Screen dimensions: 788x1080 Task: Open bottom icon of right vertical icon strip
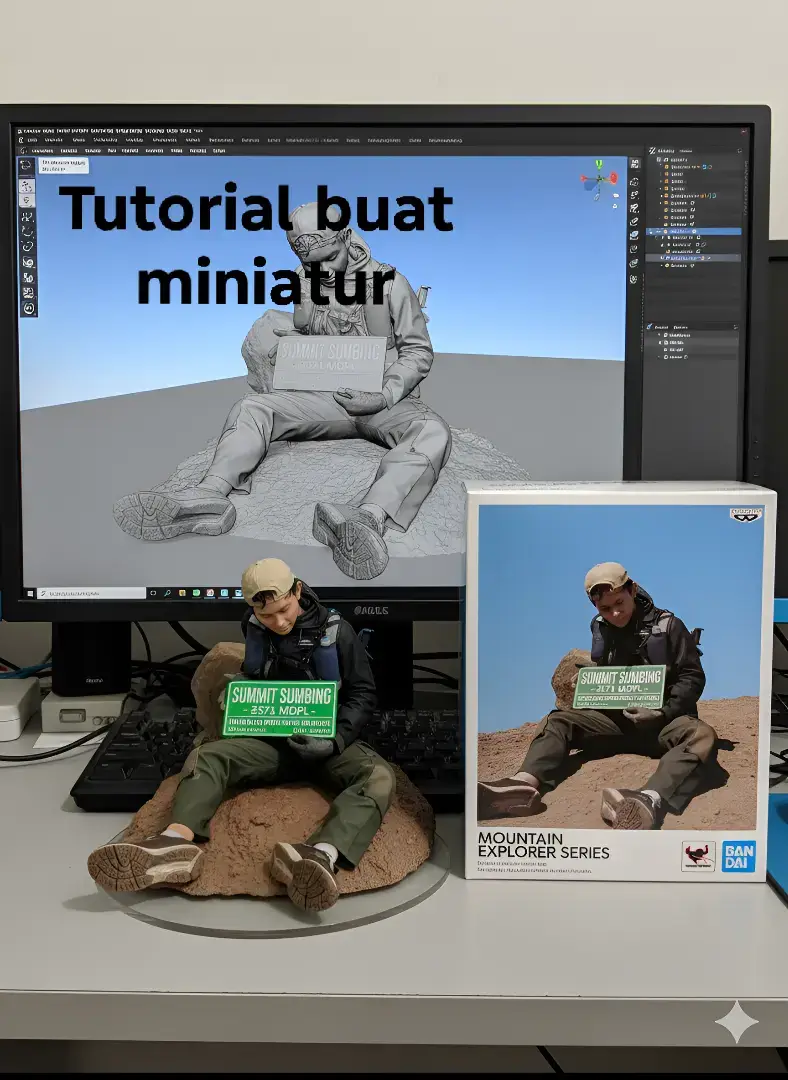(634, 279)
